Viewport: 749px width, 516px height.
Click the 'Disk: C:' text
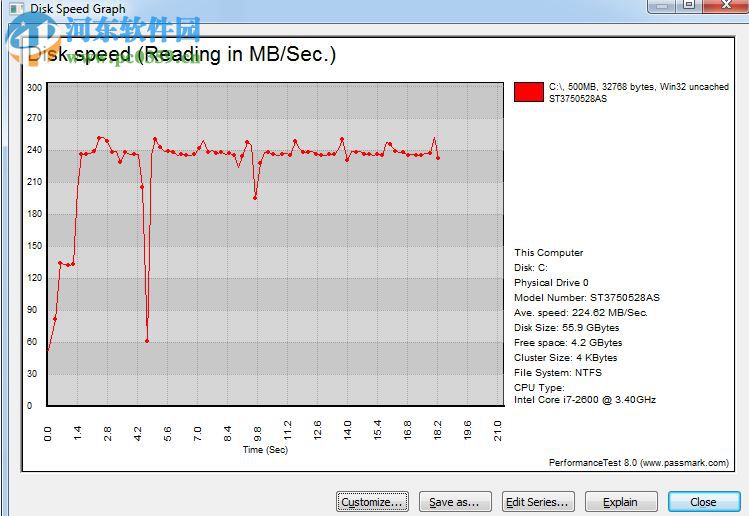531,268
